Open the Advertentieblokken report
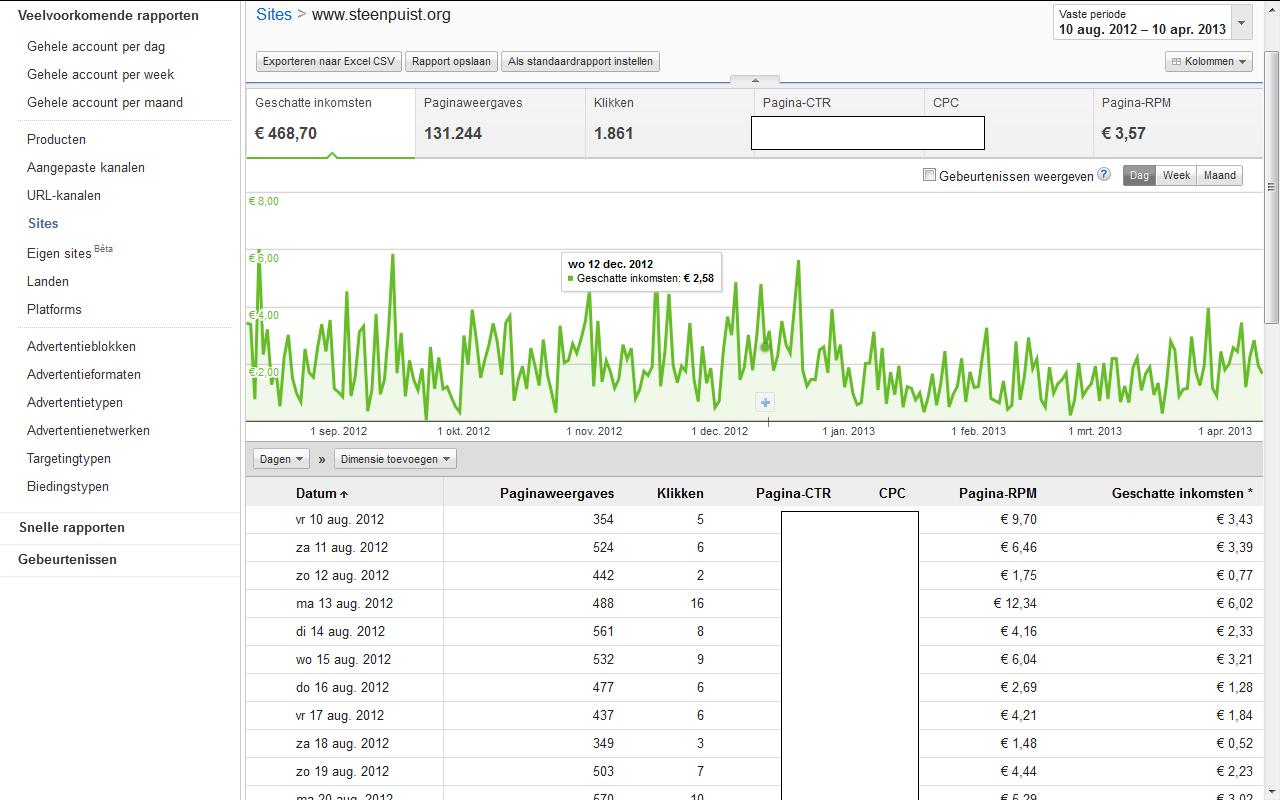 [x=81, y=346]
